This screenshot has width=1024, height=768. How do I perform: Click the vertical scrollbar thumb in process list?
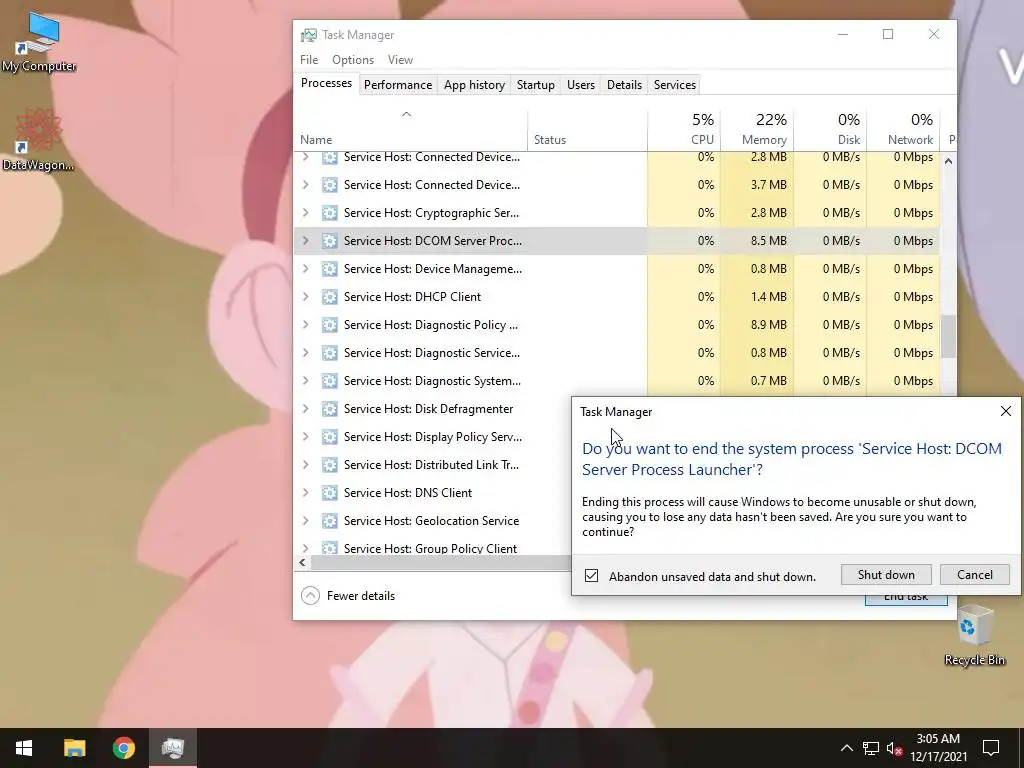[x=948, y=336]
